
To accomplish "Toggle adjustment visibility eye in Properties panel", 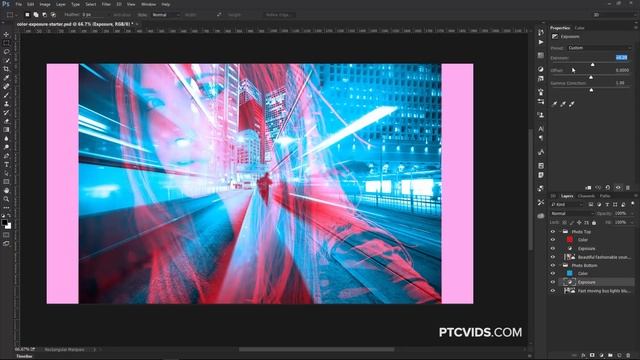I will [618, 188].
